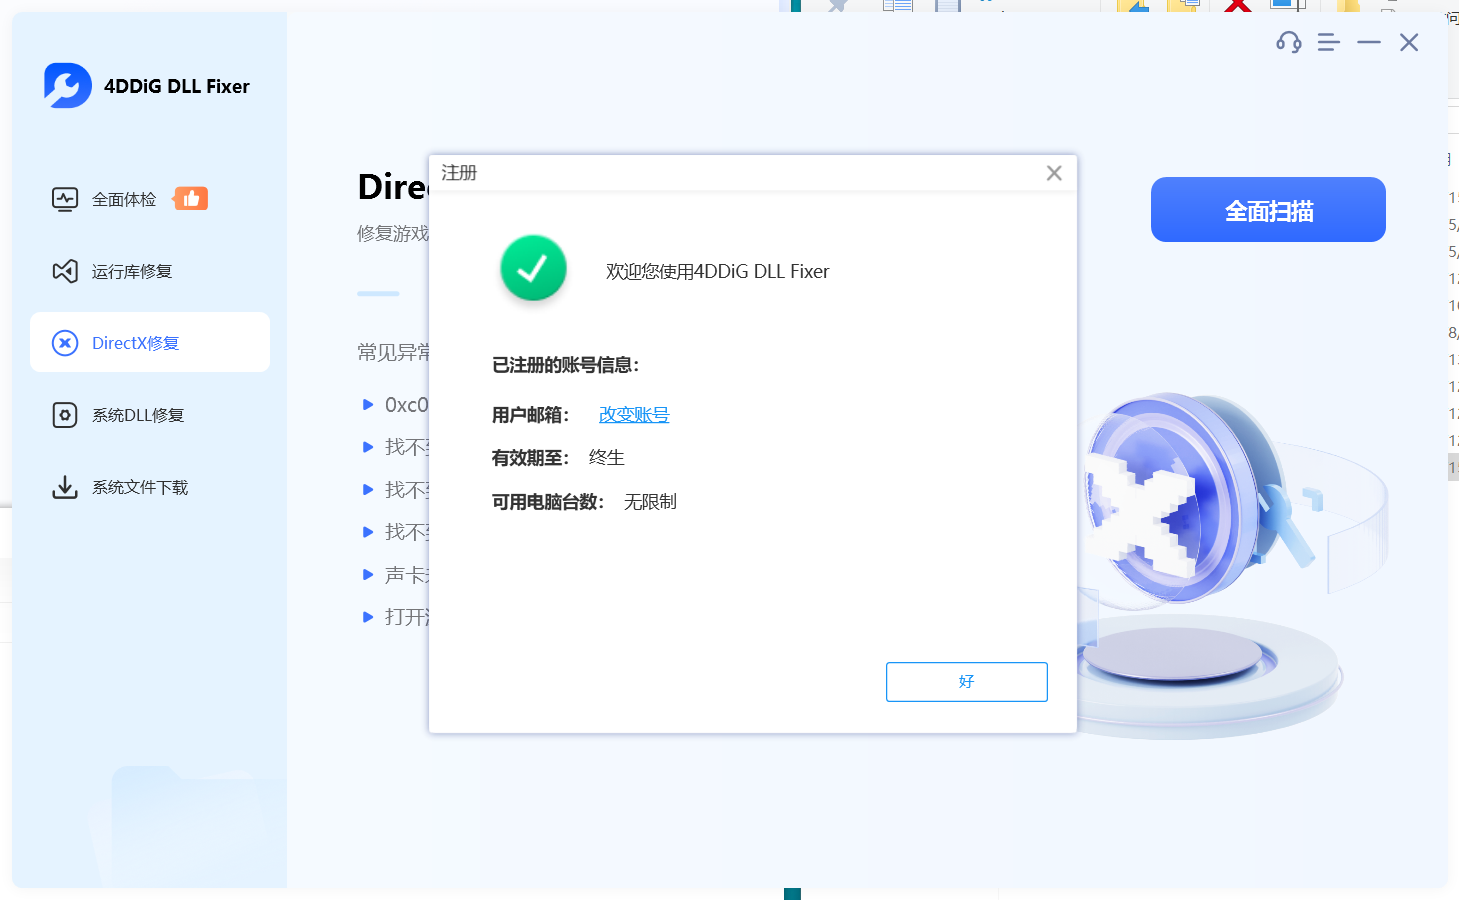Click the 用户邮箱 label

(530, 415)
